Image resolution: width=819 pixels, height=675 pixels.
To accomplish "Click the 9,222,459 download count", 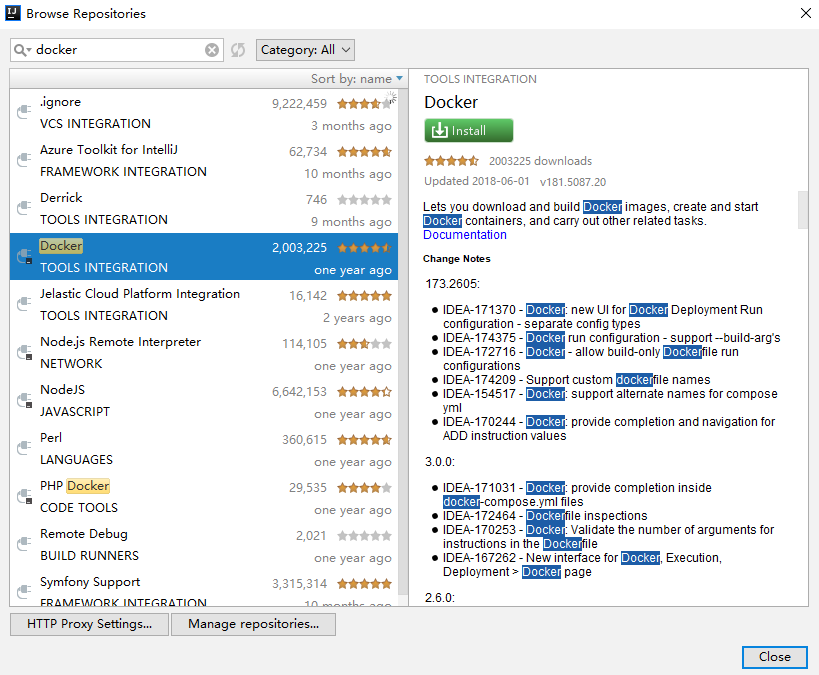I will point(299,104).
